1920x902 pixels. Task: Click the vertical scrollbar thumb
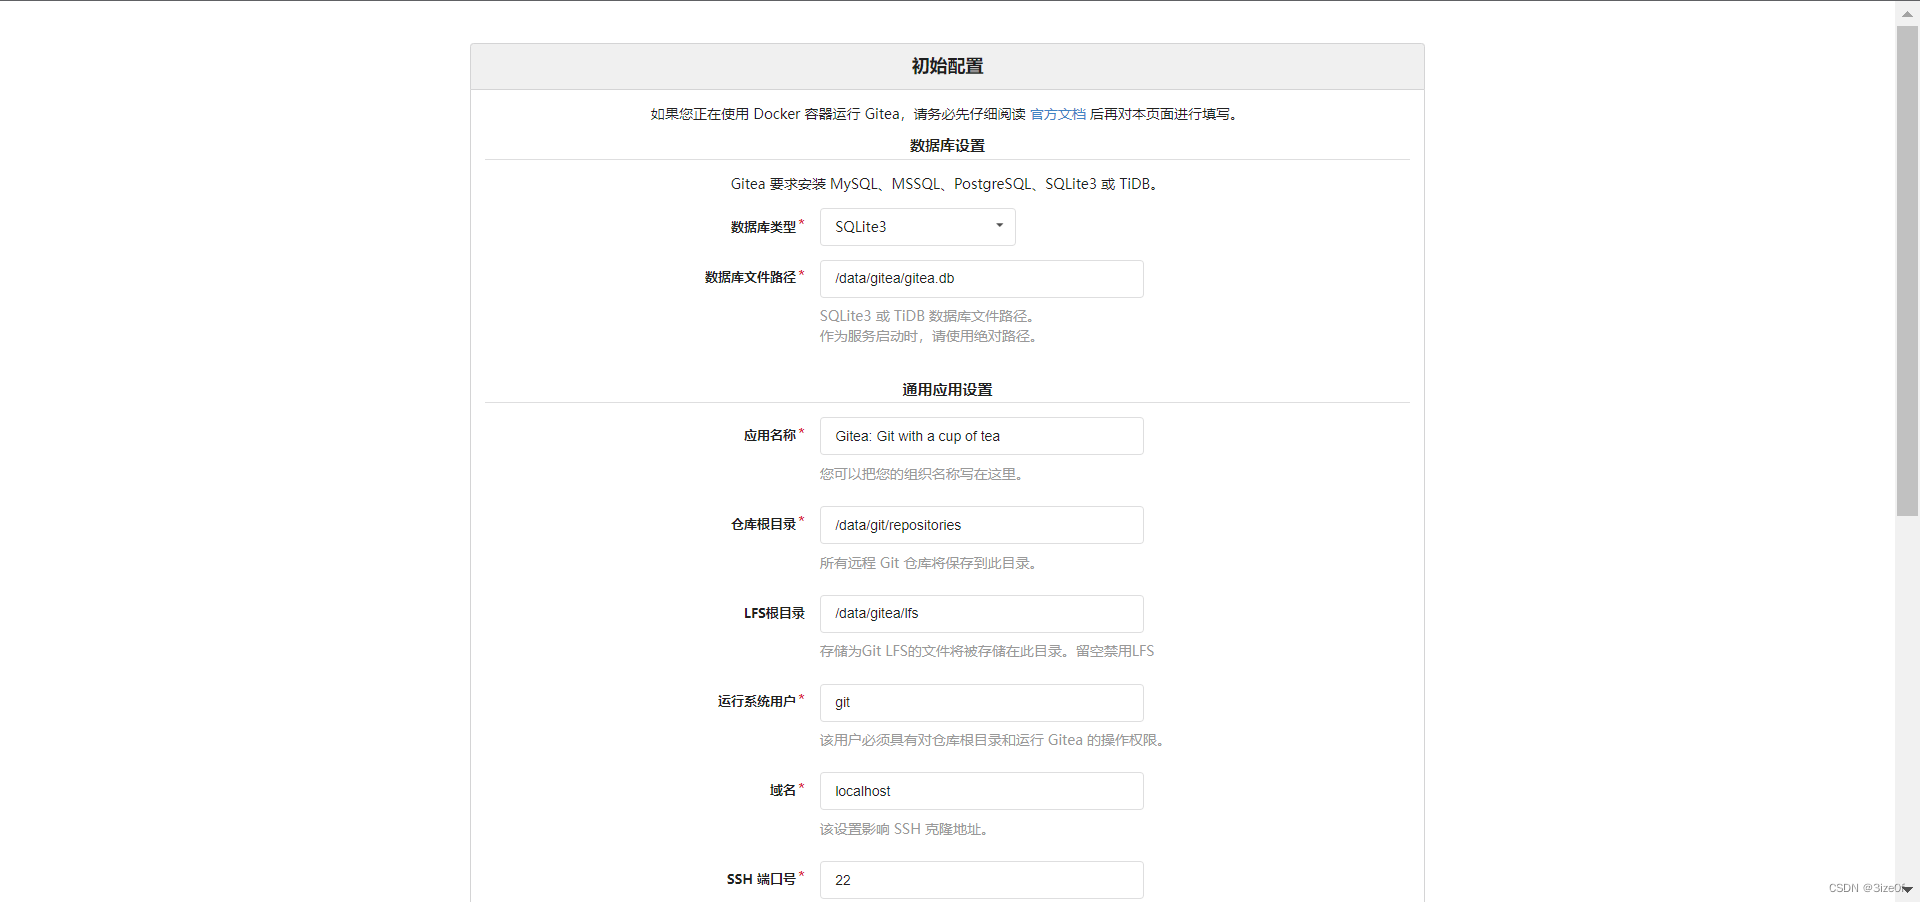1907,270
